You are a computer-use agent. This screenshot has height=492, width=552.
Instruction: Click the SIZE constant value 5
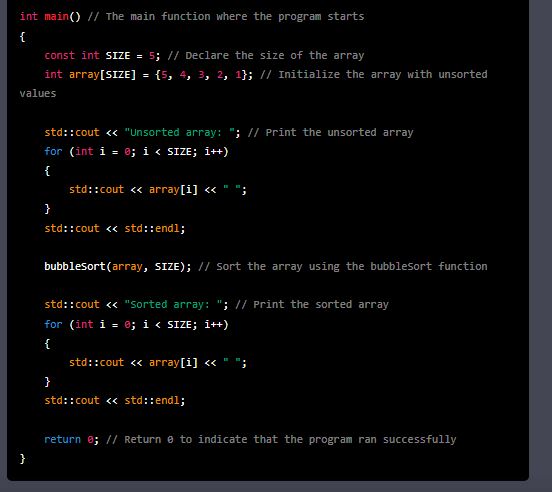[152, 56]
